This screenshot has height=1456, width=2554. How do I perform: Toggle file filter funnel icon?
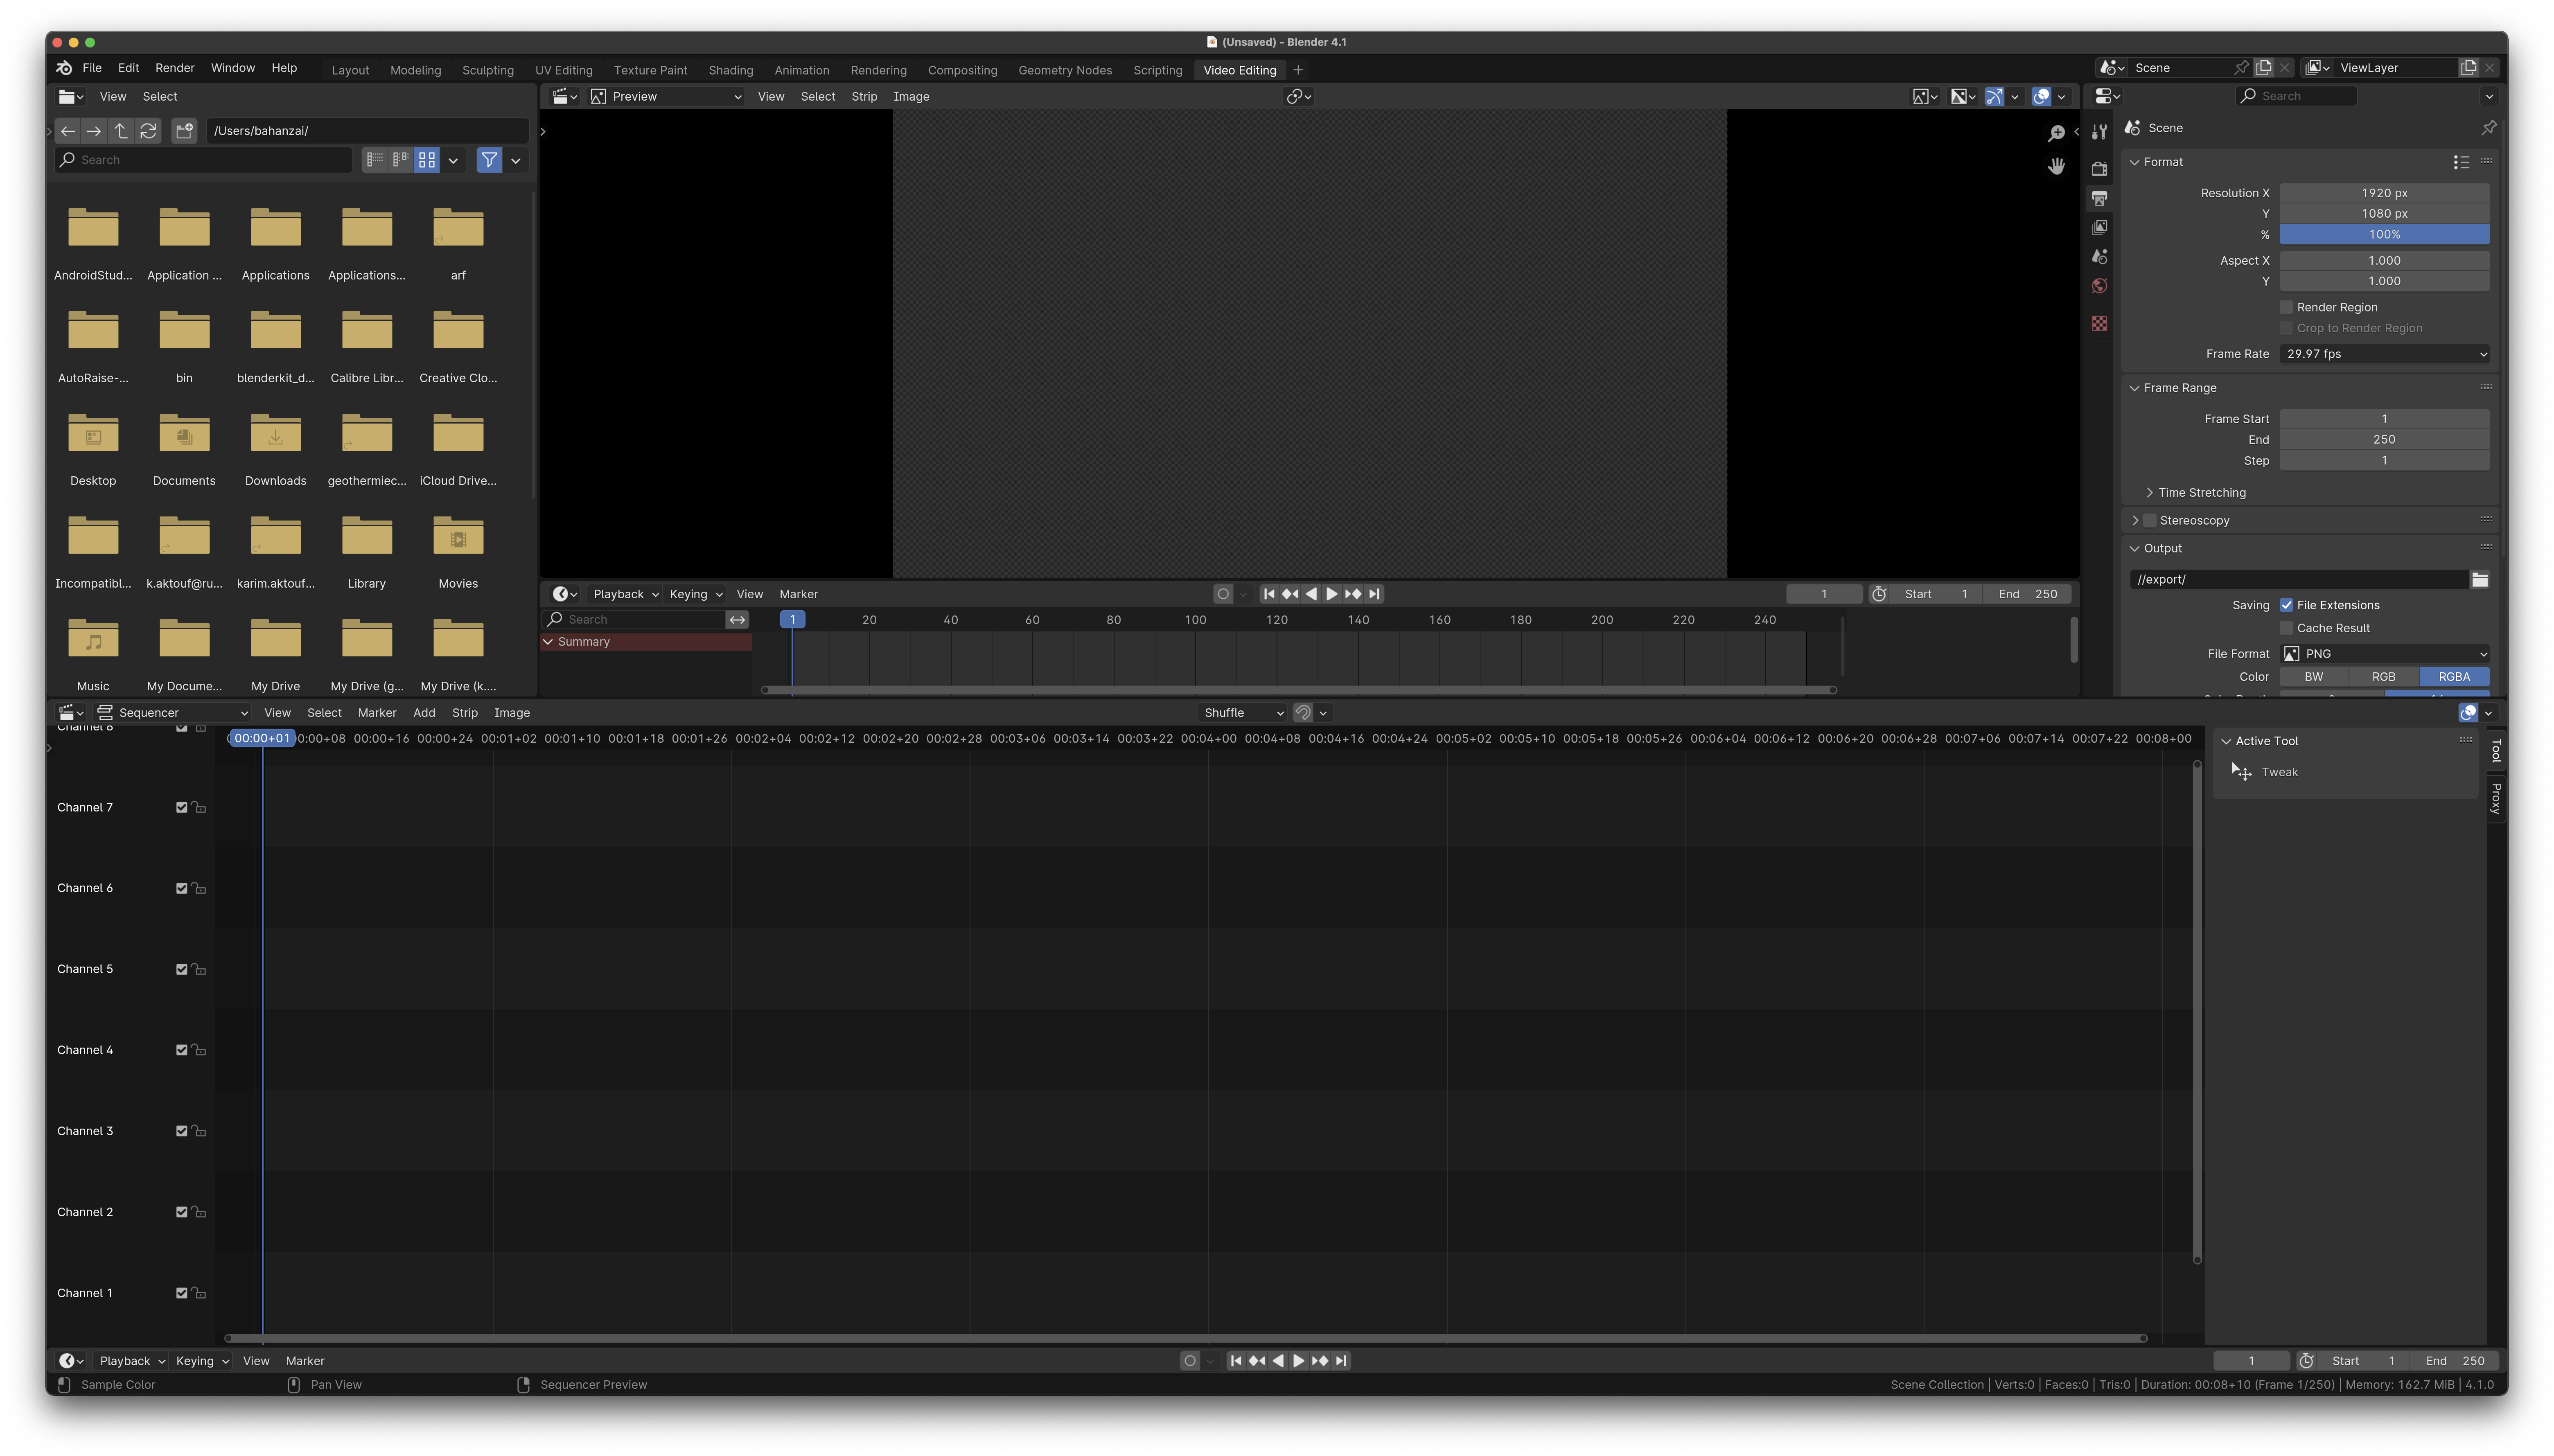point(489,160)
